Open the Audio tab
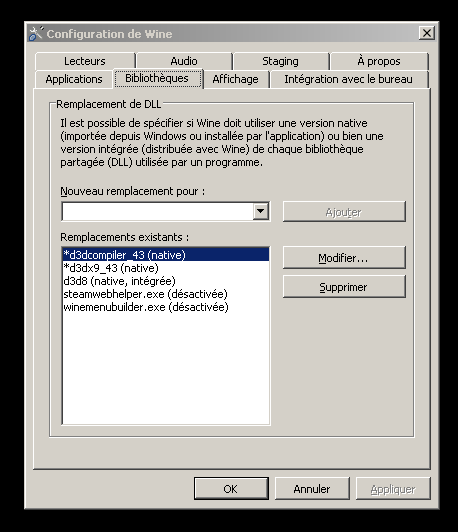The height and width of the screenshot is (532, 458). 184,61
